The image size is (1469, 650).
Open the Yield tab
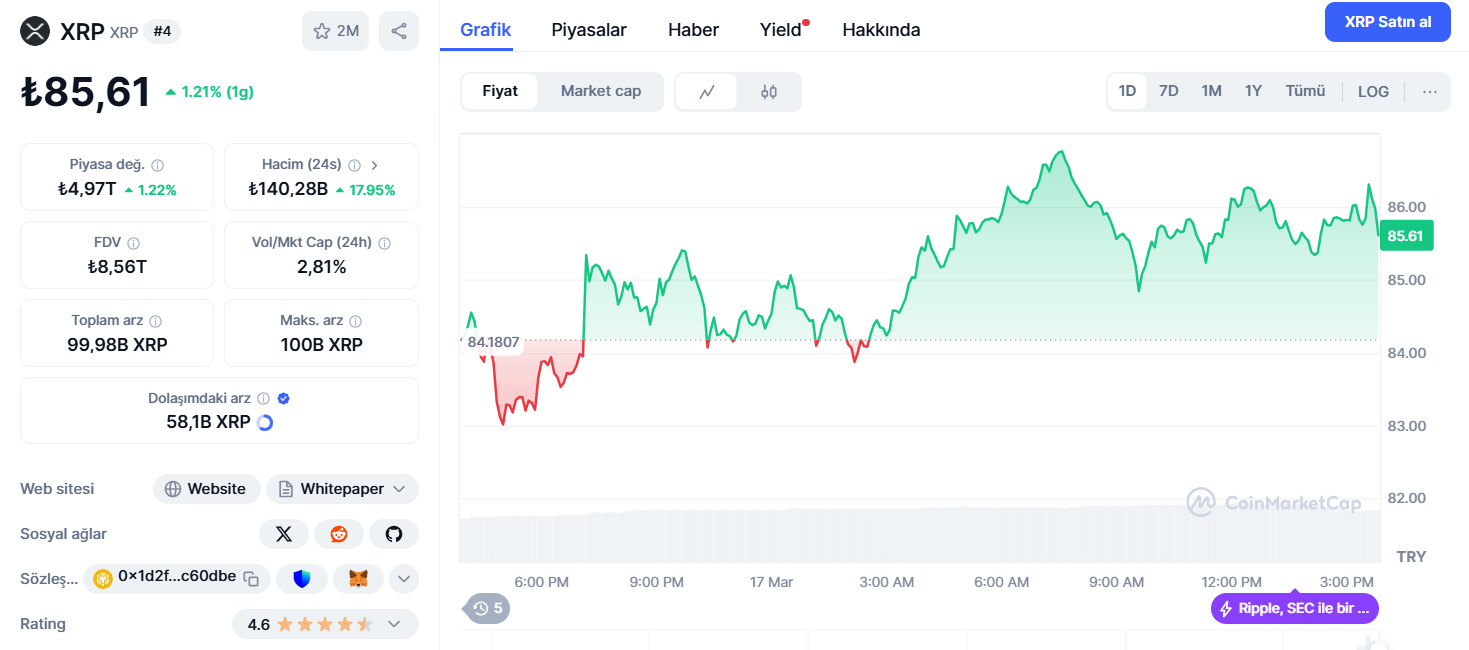pyautogui.click(x=781, y=30)
